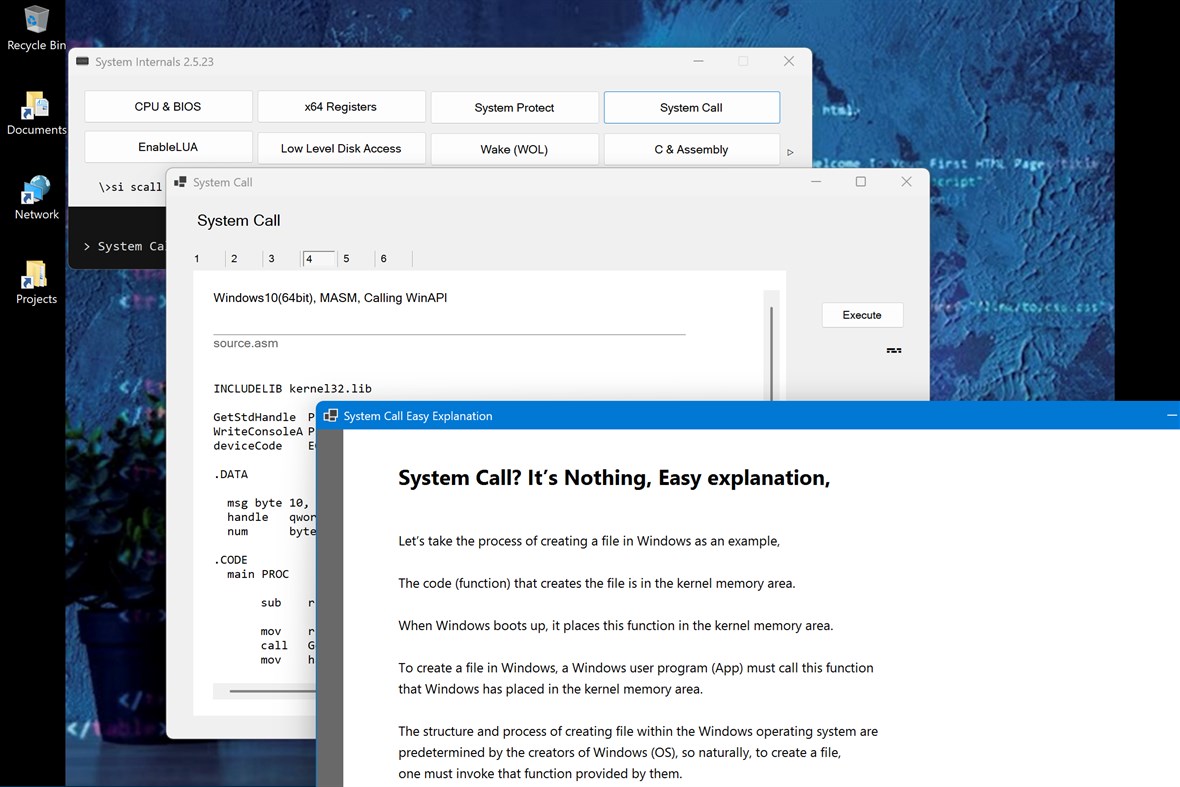Screen dimensions: 1180x787
Task: Click the System Internals app icon in title bar
Action: (82, 60)
